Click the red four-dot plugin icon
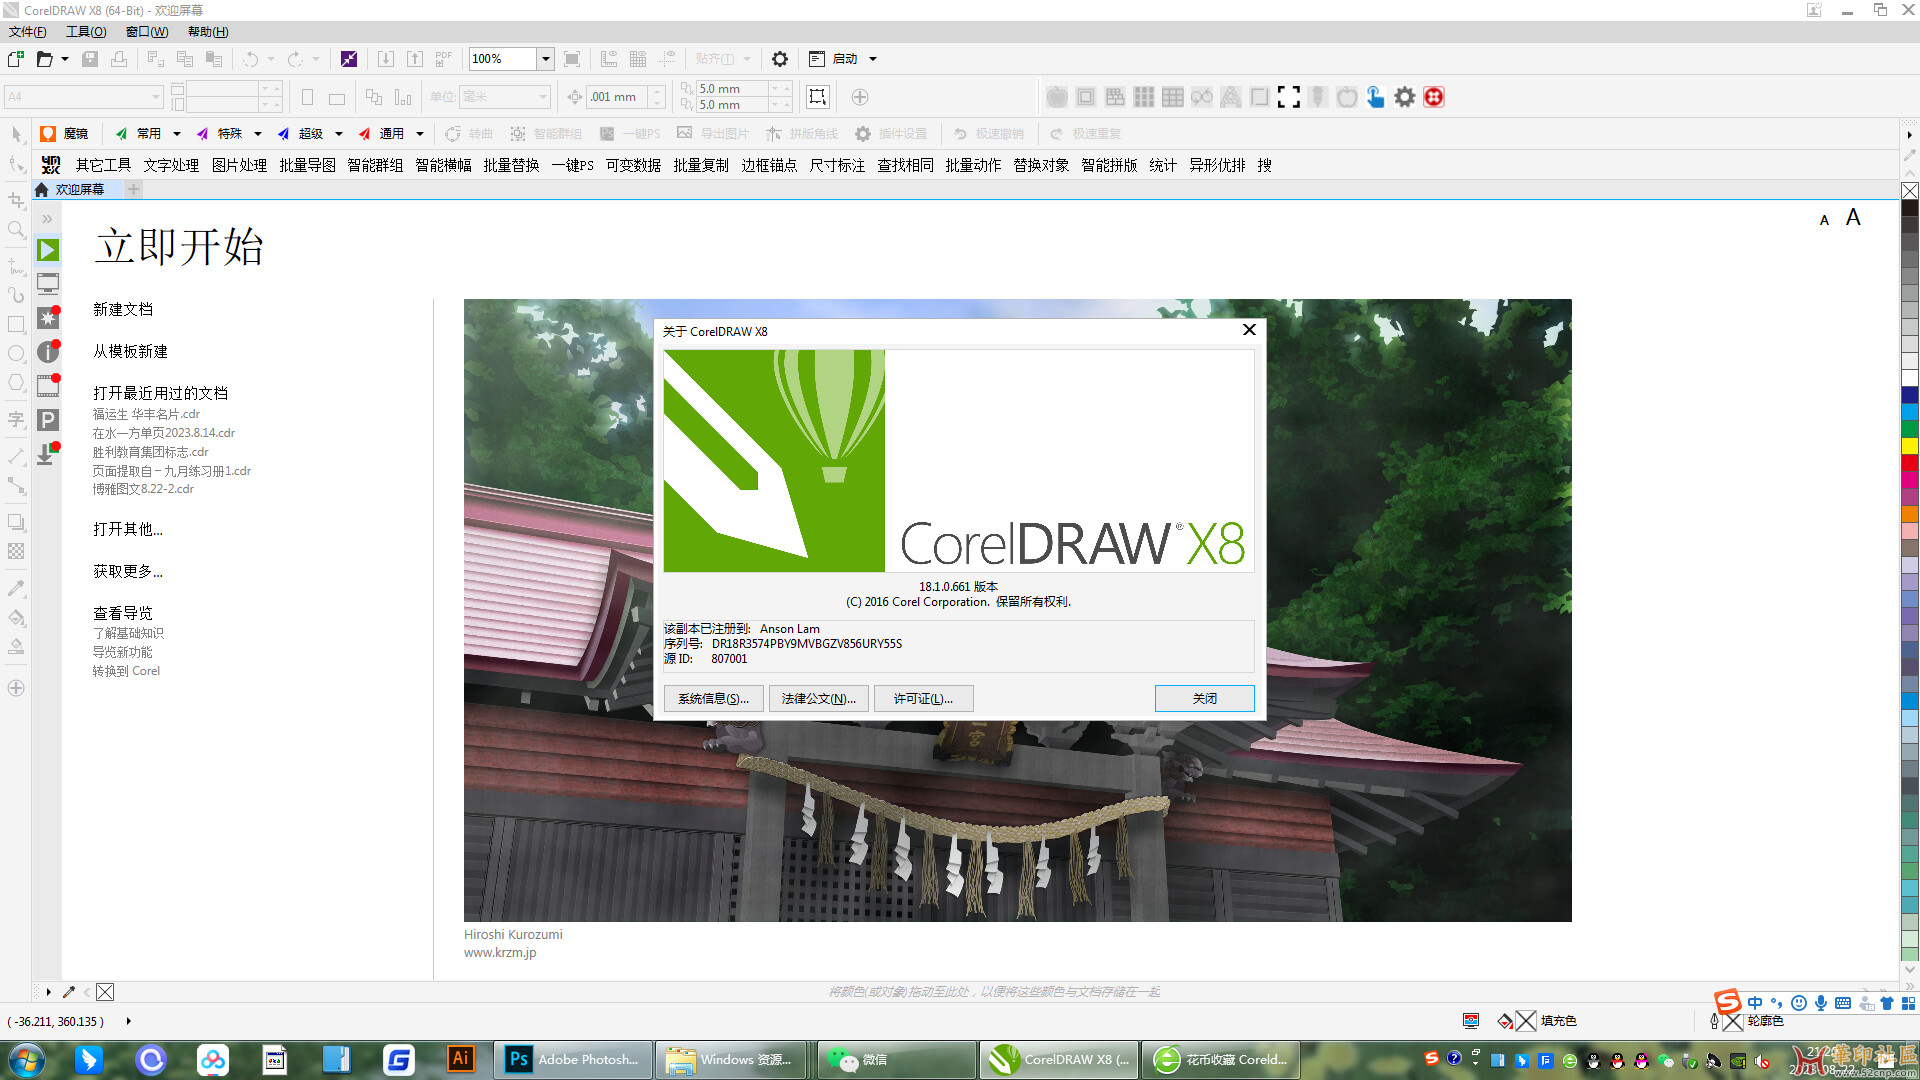 [1434, 97]
